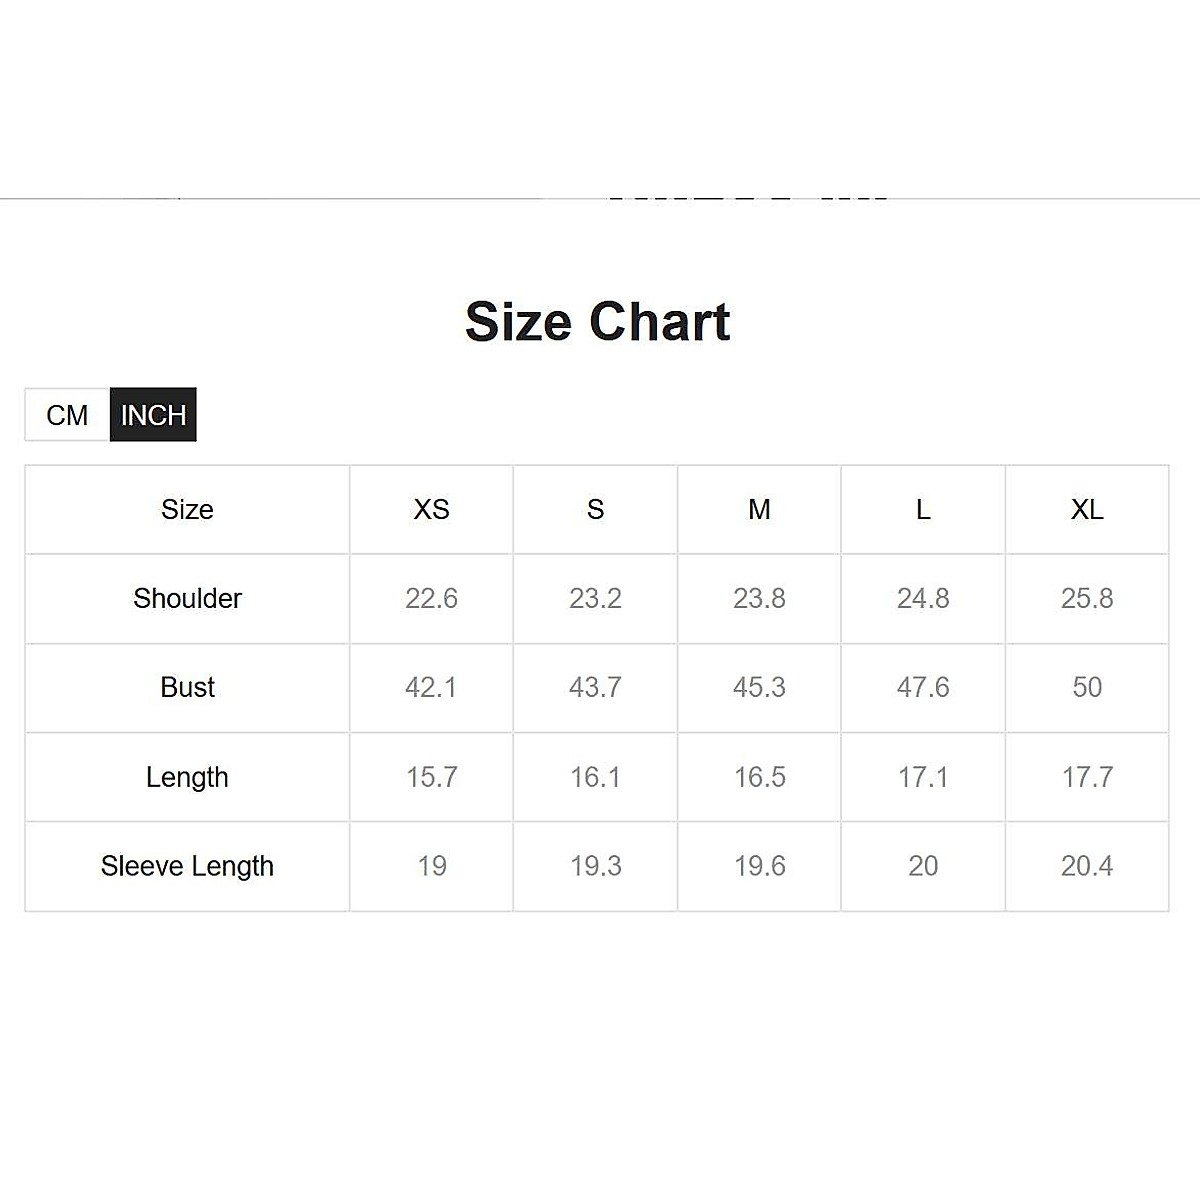Image resolution: width=1200 pixels, height=1200 pixels.
Task: Click the Sleeve Length row label
Action: click(x=187, y=866)
